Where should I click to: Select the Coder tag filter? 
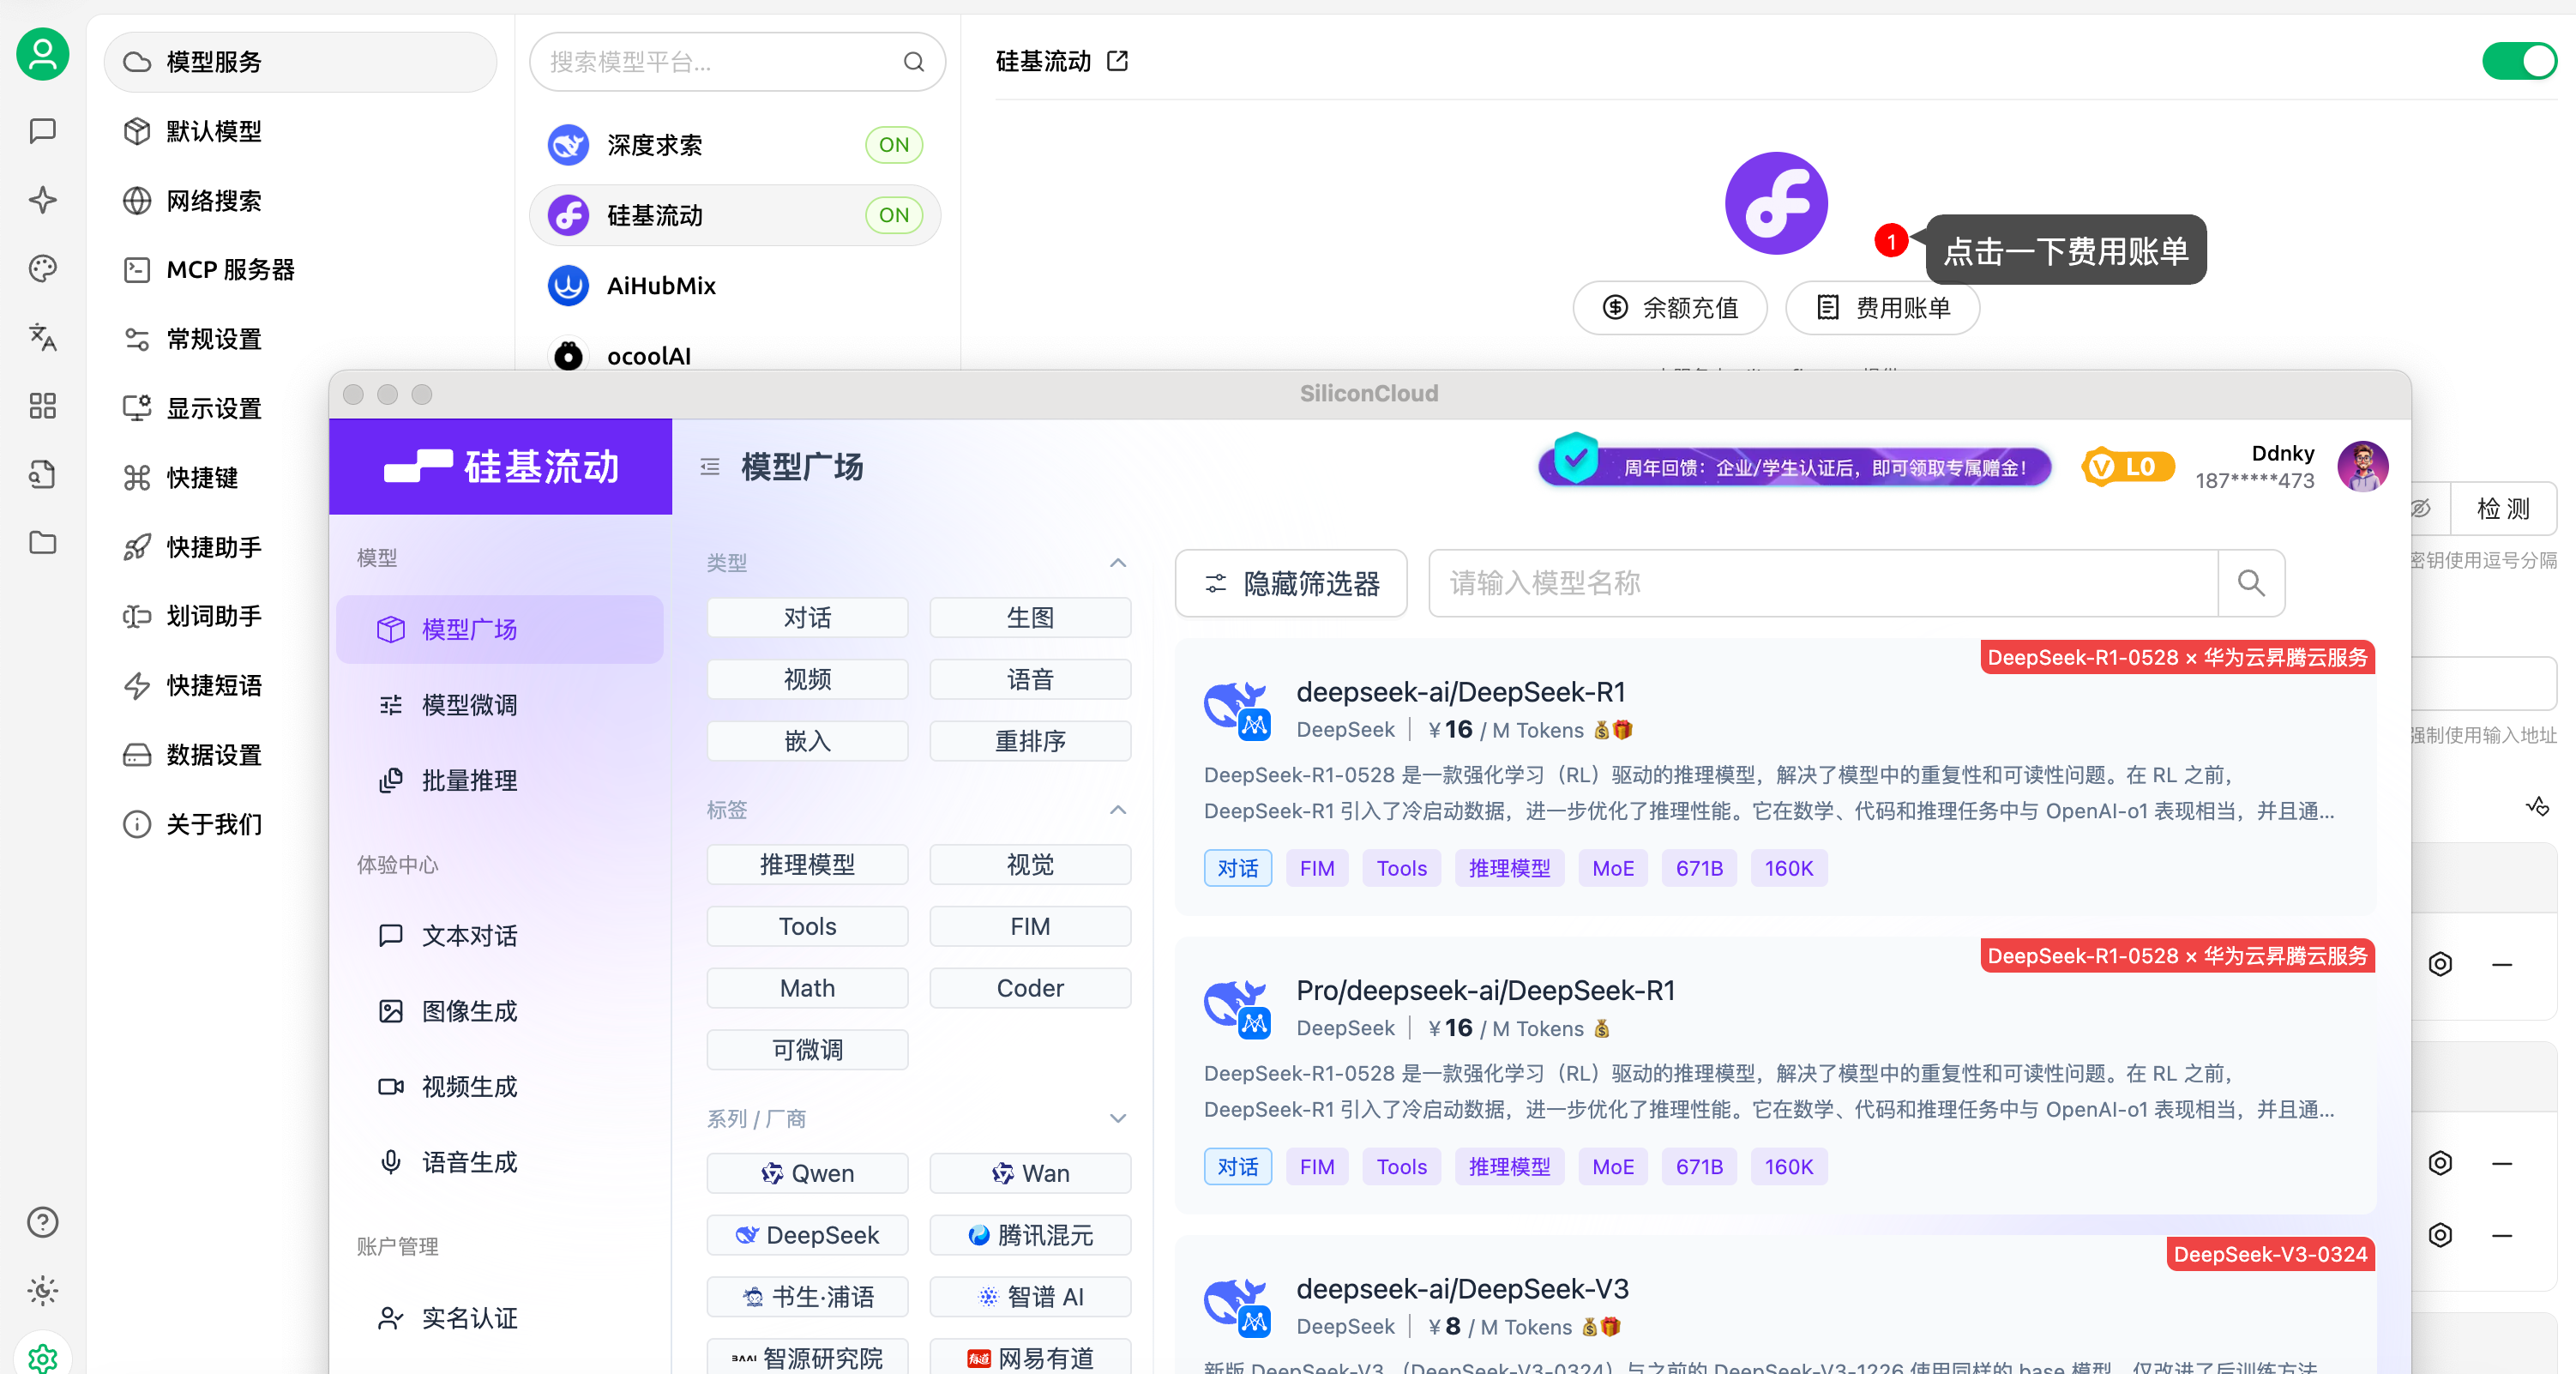coord(1030,988)
